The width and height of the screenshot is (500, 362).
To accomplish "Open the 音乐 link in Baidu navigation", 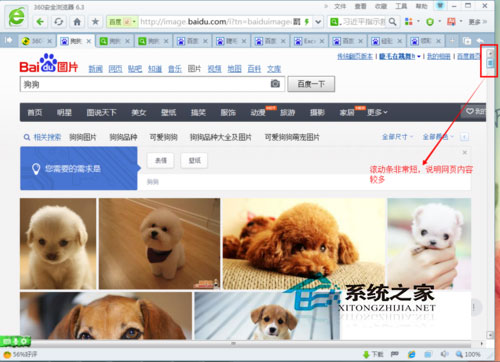I will coord(175,69).
